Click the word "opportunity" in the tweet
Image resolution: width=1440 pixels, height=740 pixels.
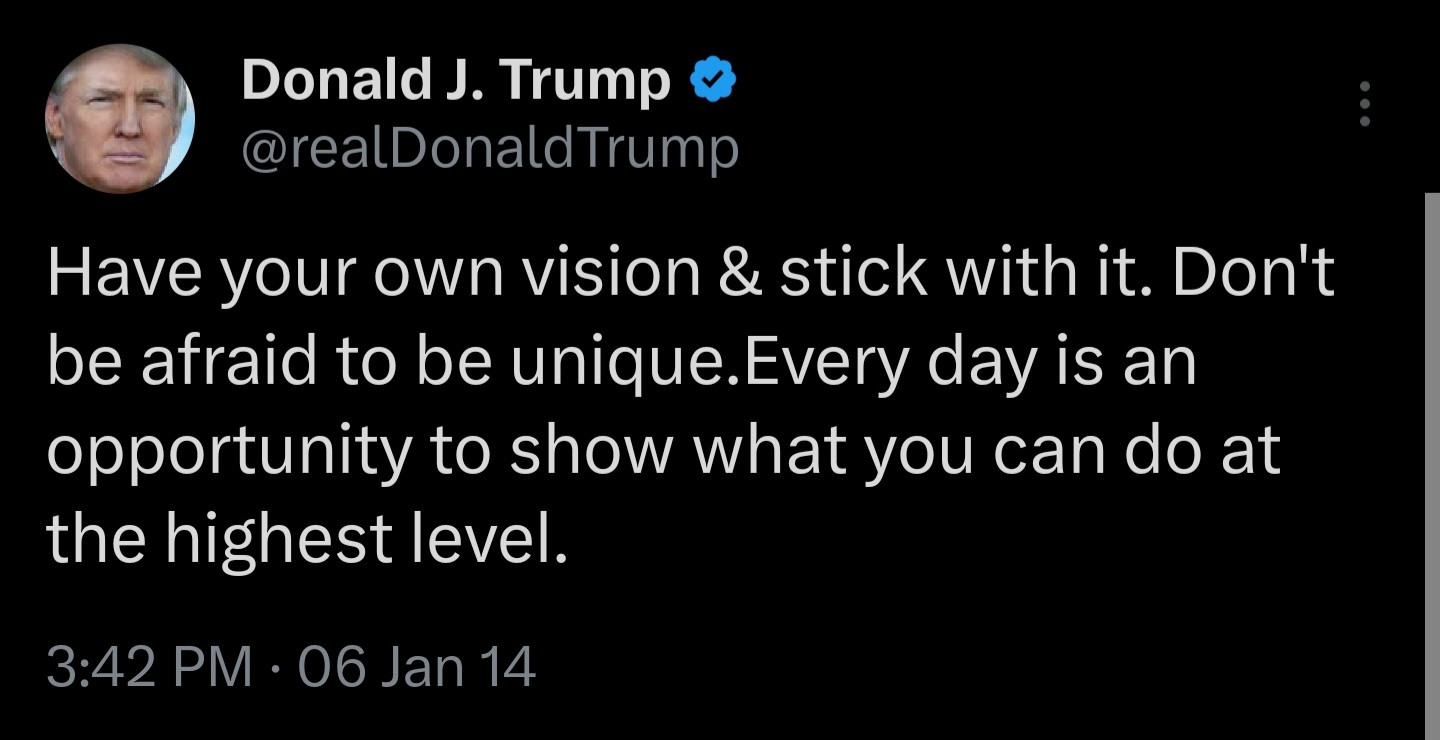point(228,453)
